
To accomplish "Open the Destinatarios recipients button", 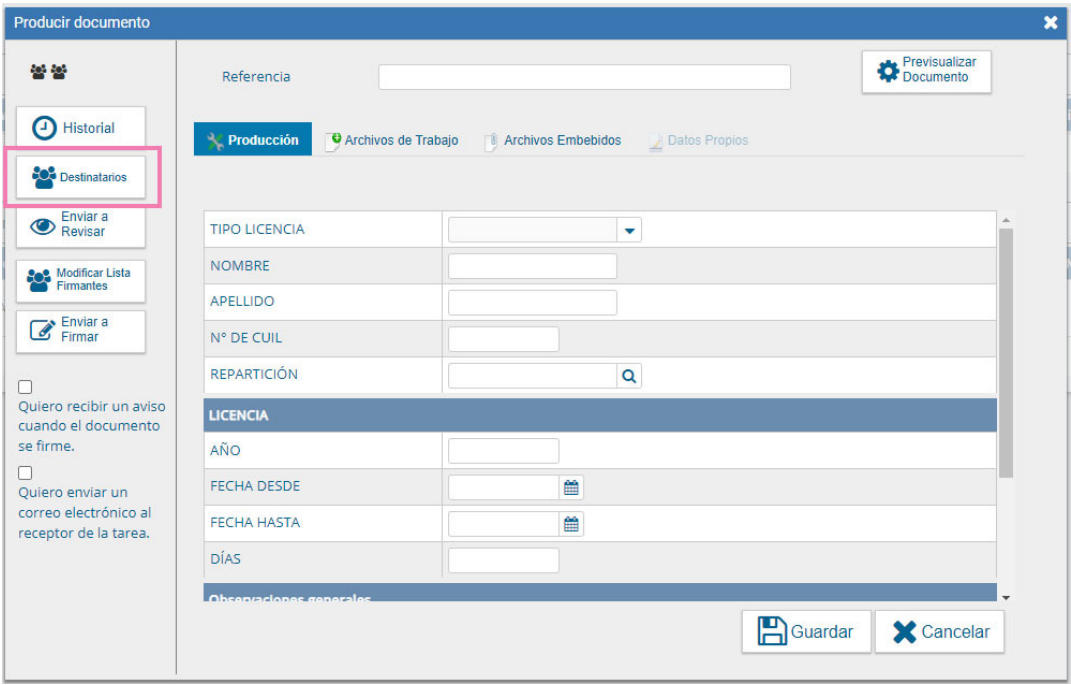I will coord(80,178).
